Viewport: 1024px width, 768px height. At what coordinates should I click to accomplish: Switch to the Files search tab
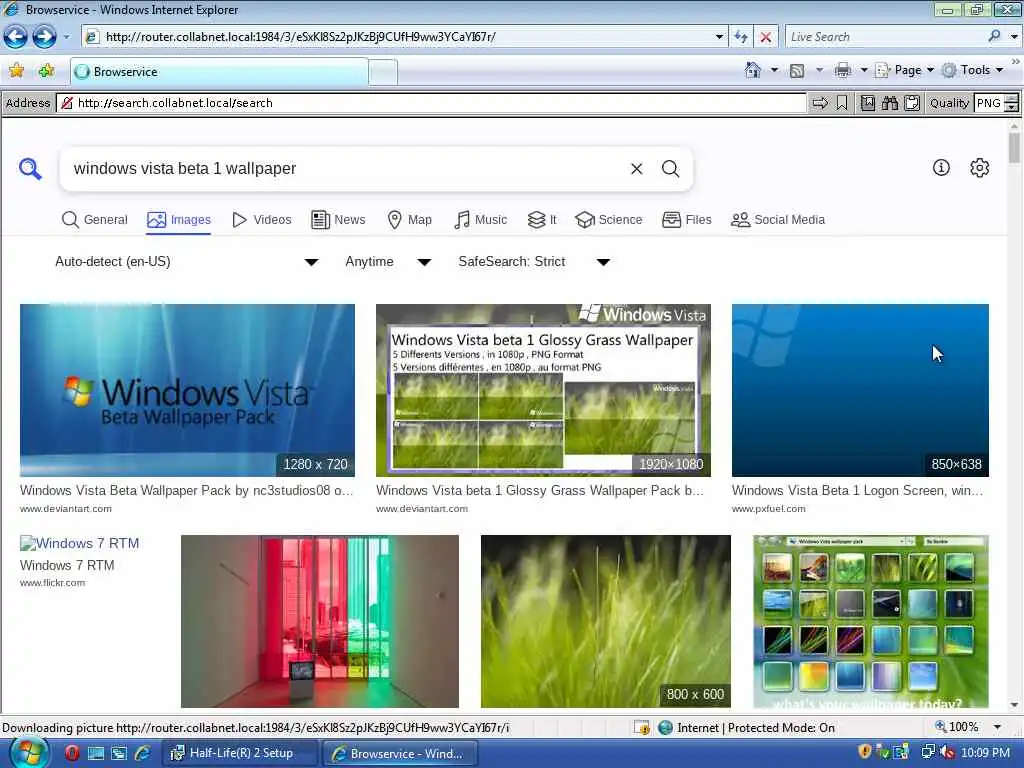pyautogui.click(x=686, y=220)
